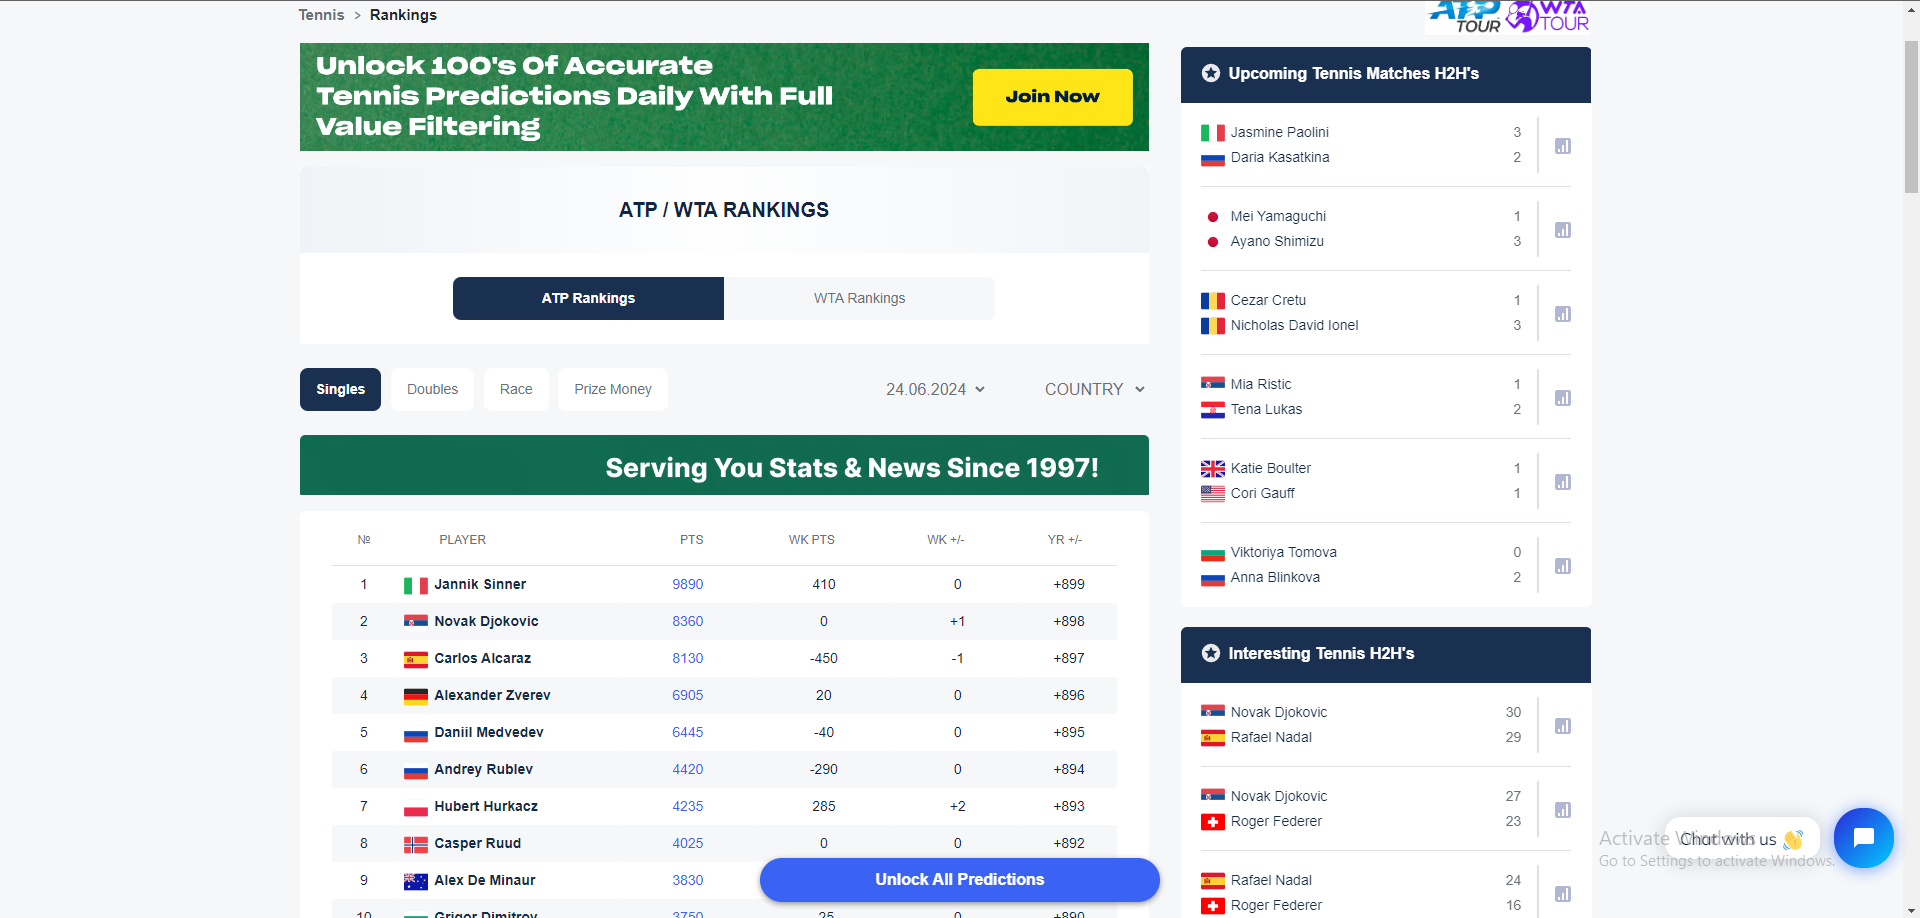
Task: Open Hubert Hurkacz's player page
Action: pos(486,806)
